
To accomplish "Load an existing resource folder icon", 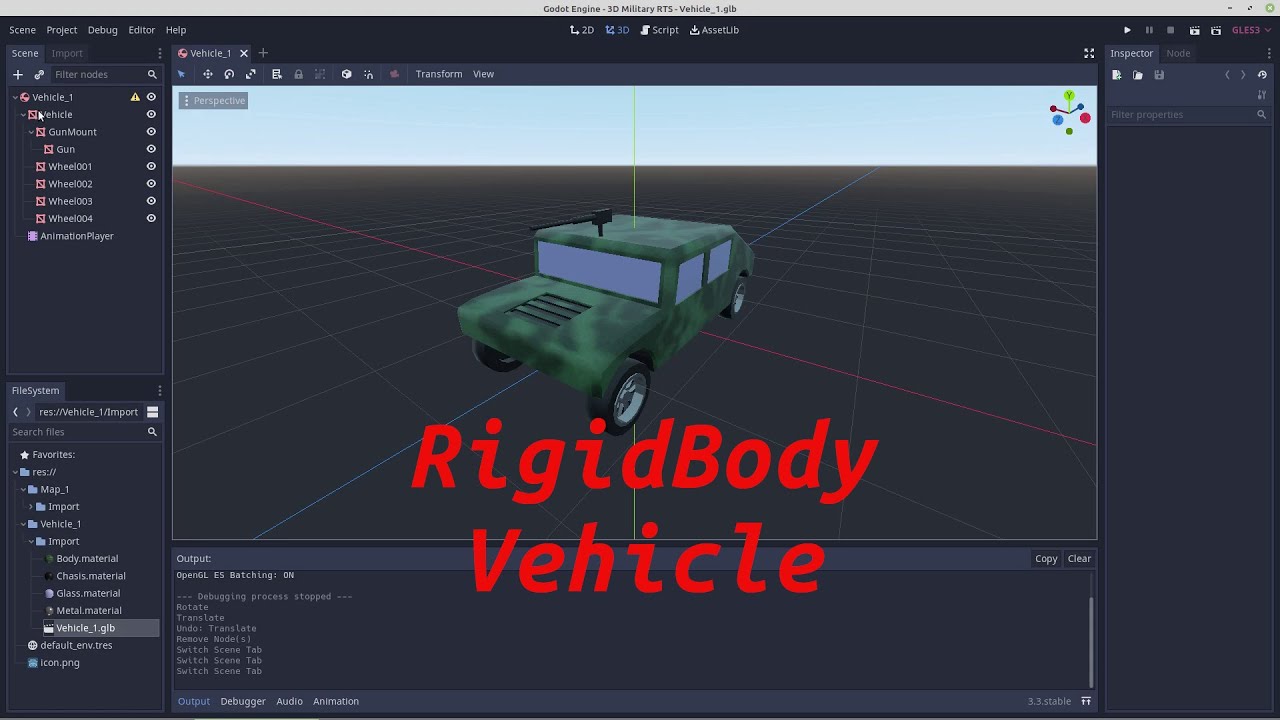I will (1138, 75).
